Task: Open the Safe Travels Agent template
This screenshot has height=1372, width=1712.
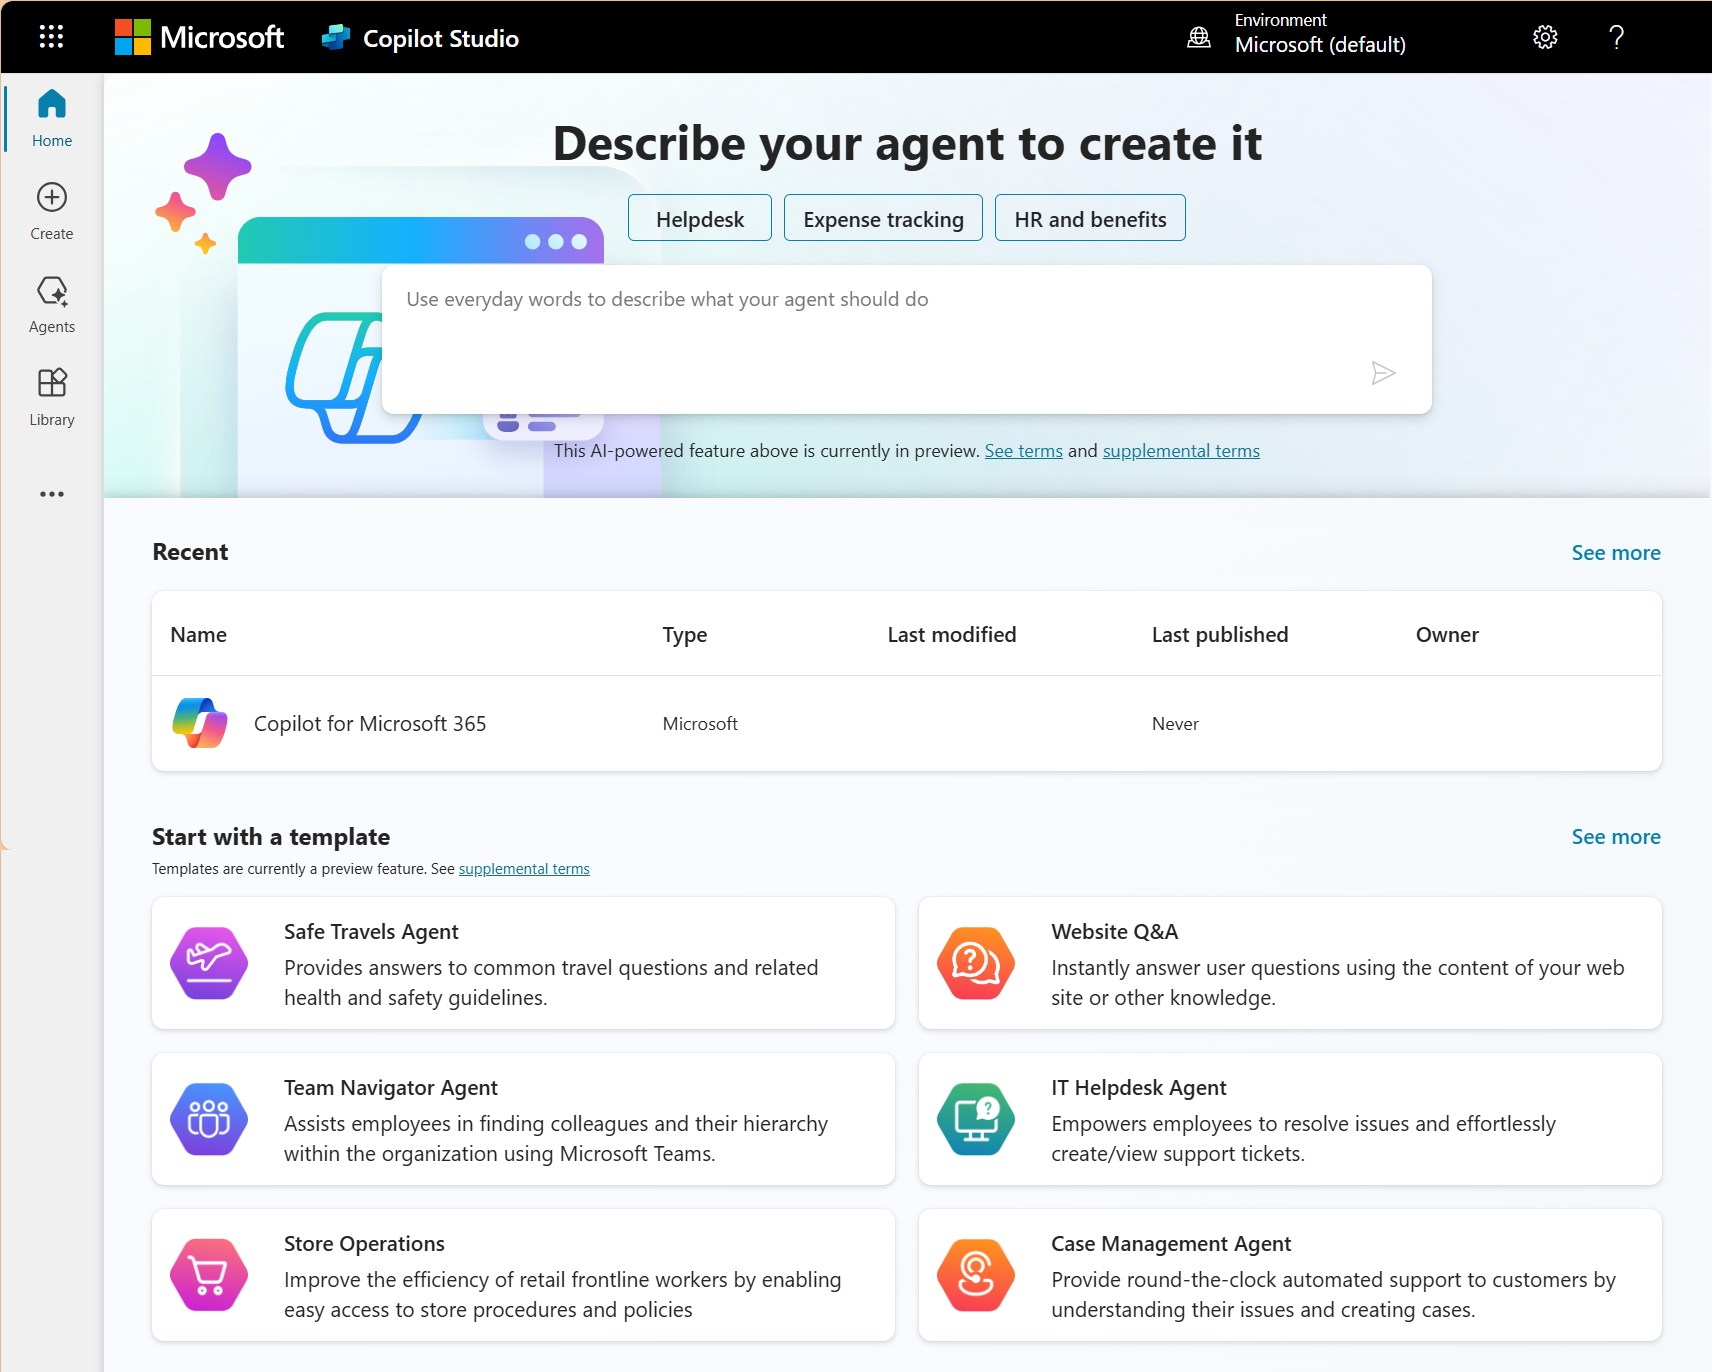Action: coord(522,963)
